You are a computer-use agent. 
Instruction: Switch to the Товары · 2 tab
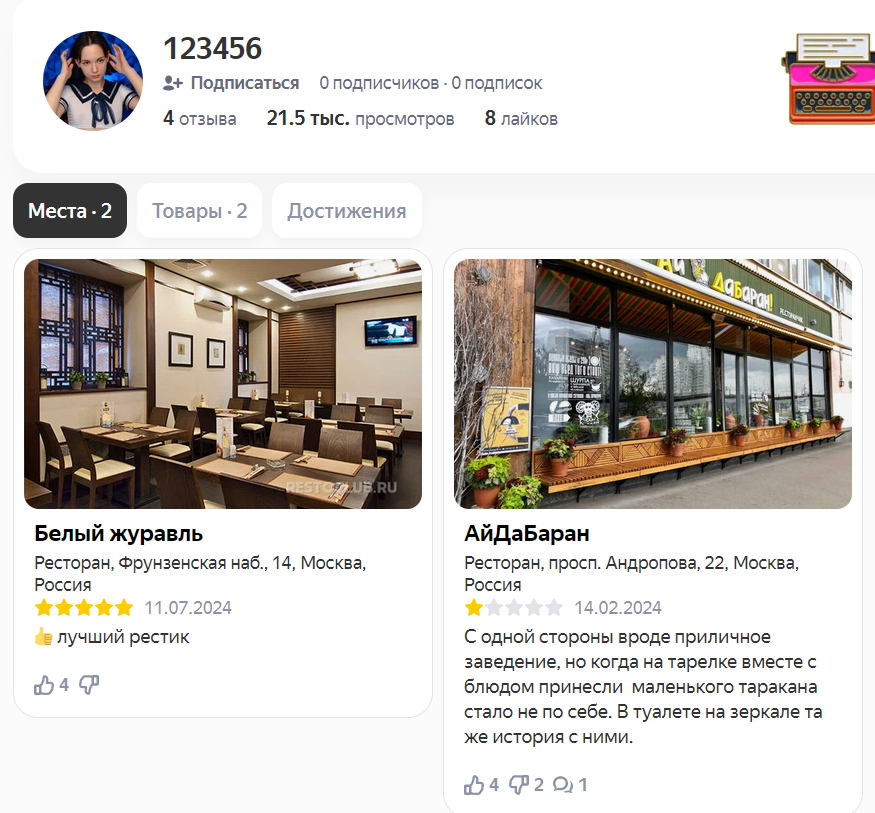click(199, 211)
